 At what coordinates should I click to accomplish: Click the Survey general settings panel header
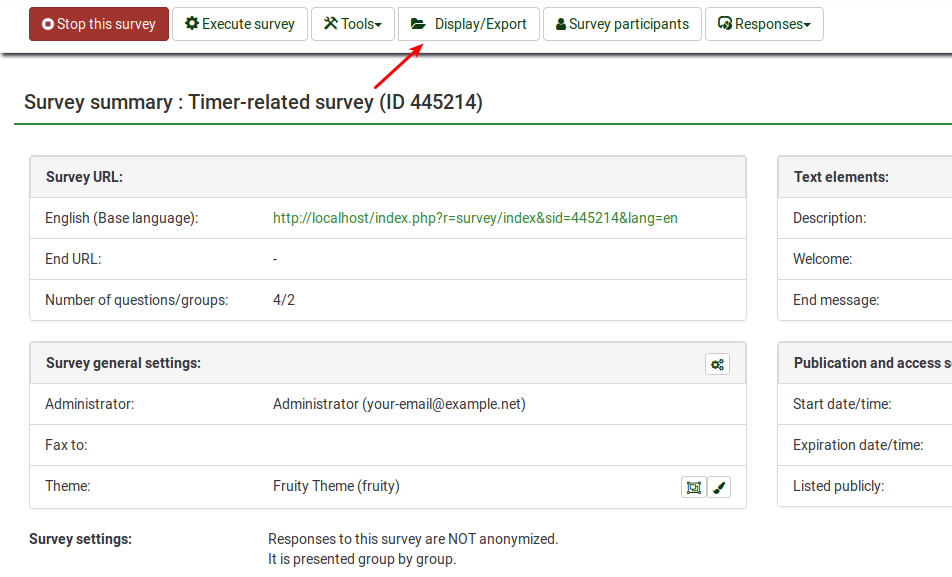(x=123, y=363)
